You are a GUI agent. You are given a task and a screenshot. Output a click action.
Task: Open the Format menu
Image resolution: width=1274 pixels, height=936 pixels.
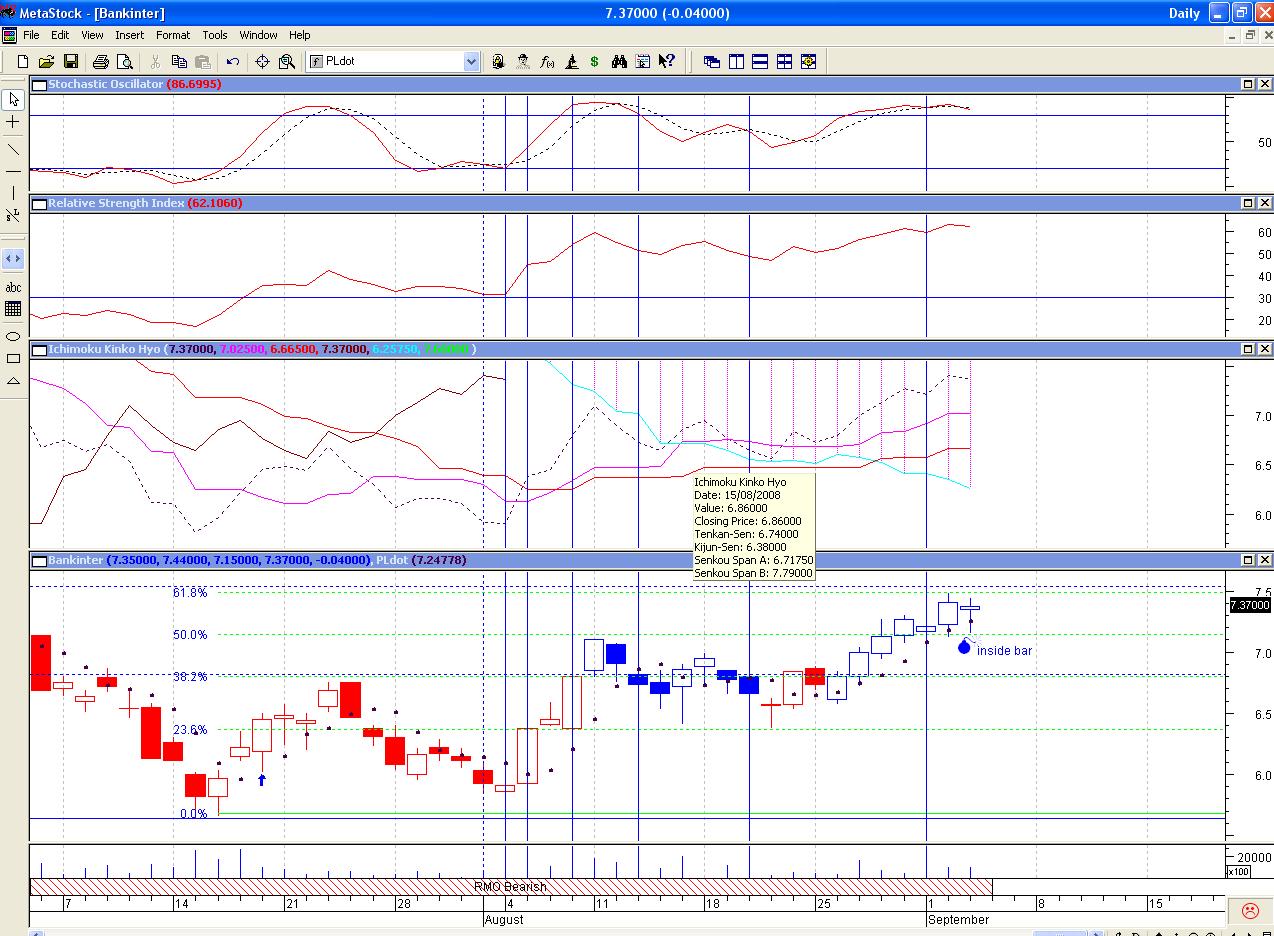173,35
